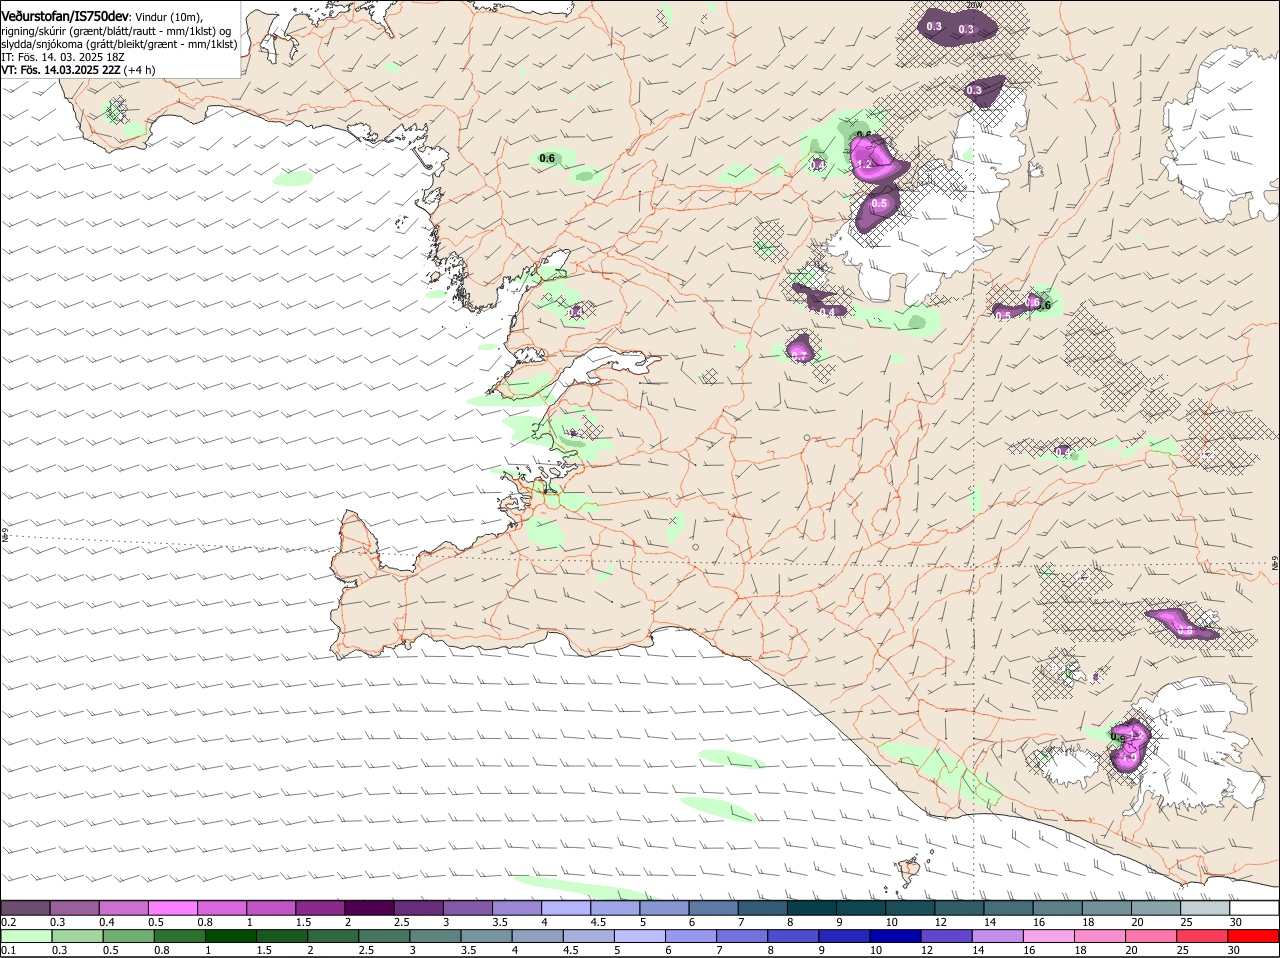Select the lavender top-row swatch between 4 and 4.5
Viewport: 1280px width, 958px height.
(x=566, y=908)
